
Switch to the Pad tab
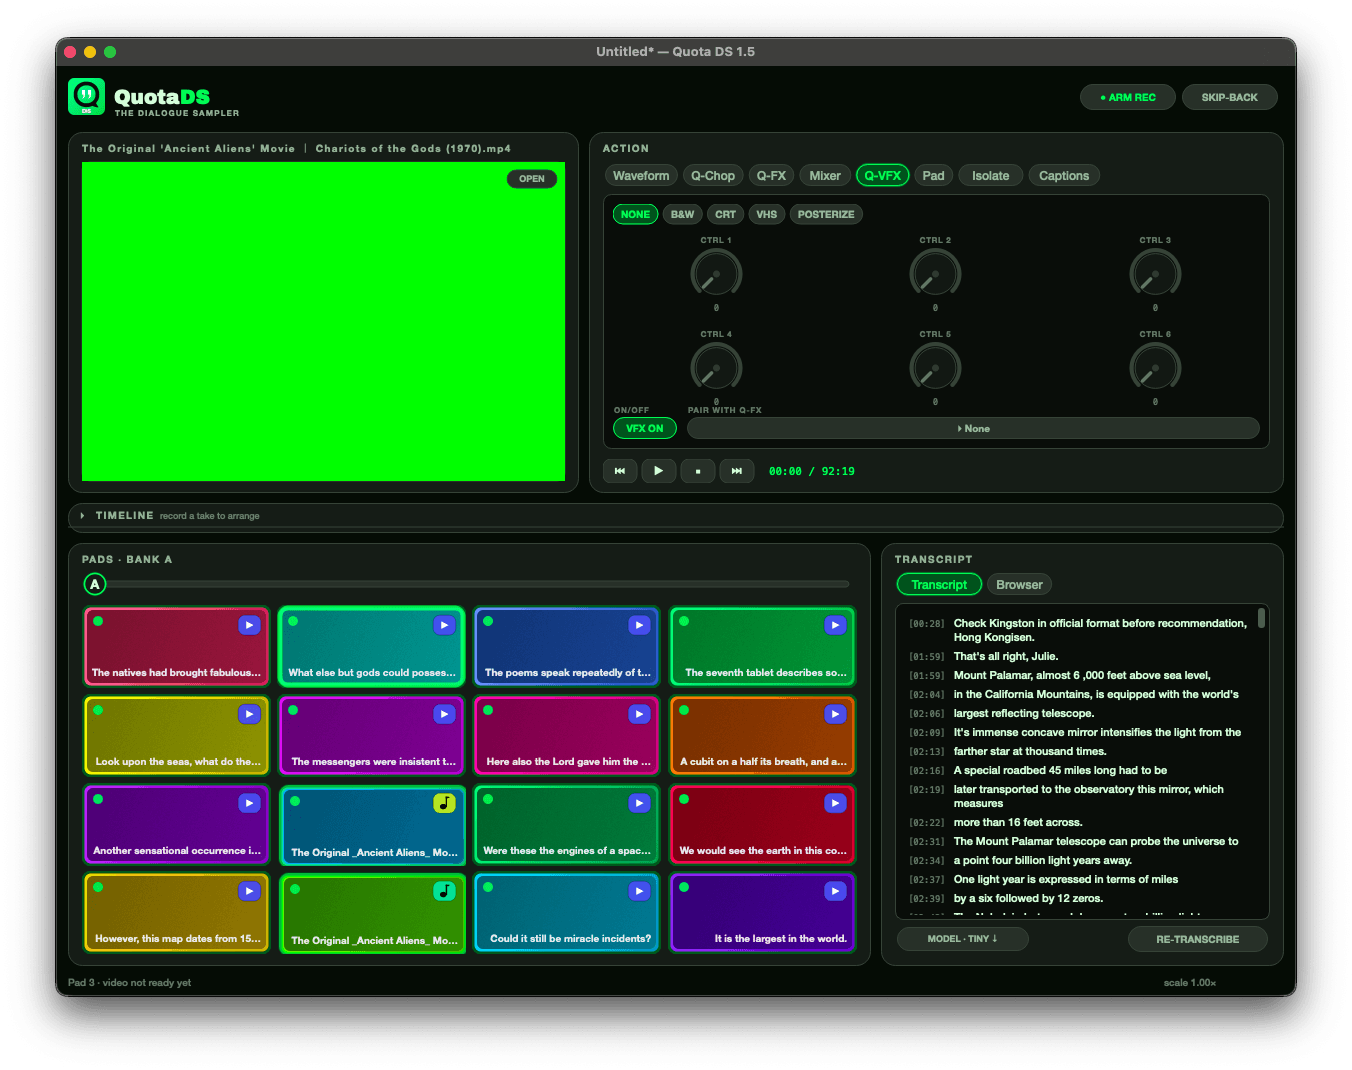point(933,176)
